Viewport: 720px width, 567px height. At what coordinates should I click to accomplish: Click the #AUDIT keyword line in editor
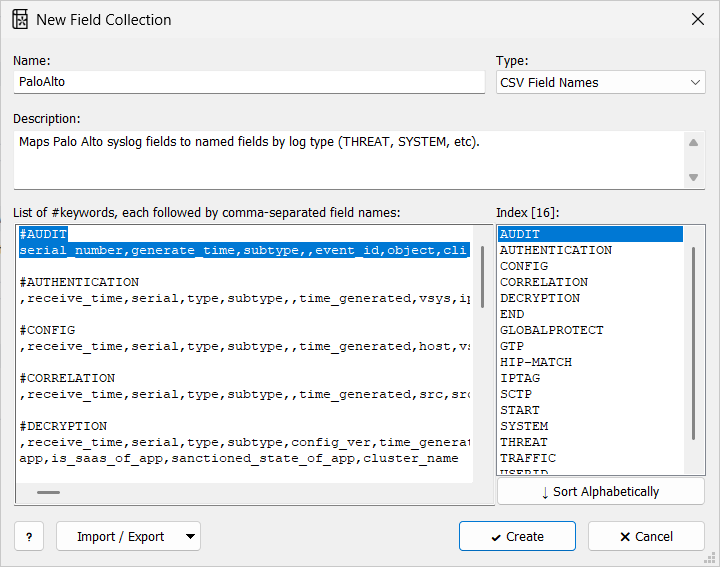pyautogui.click(x=43, y=234)
